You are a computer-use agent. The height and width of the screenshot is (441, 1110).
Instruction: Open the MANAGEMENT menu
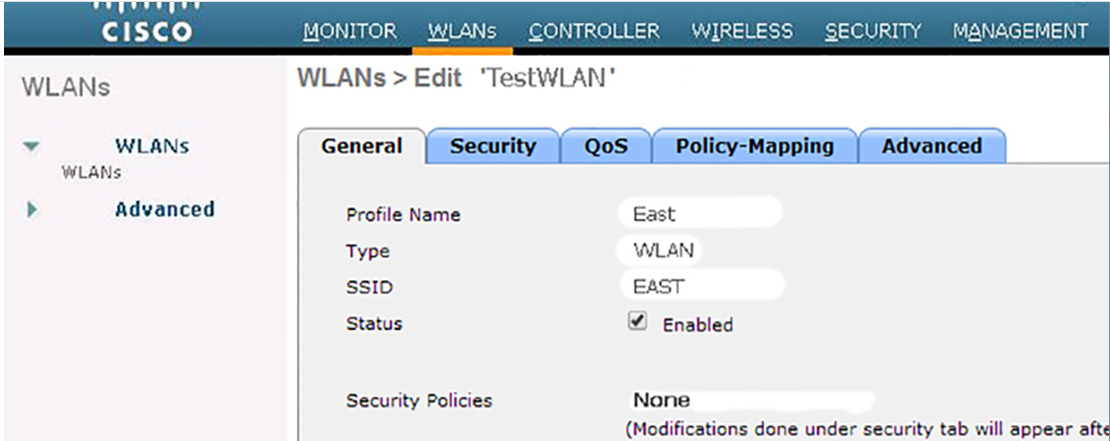pos(1020,31)
